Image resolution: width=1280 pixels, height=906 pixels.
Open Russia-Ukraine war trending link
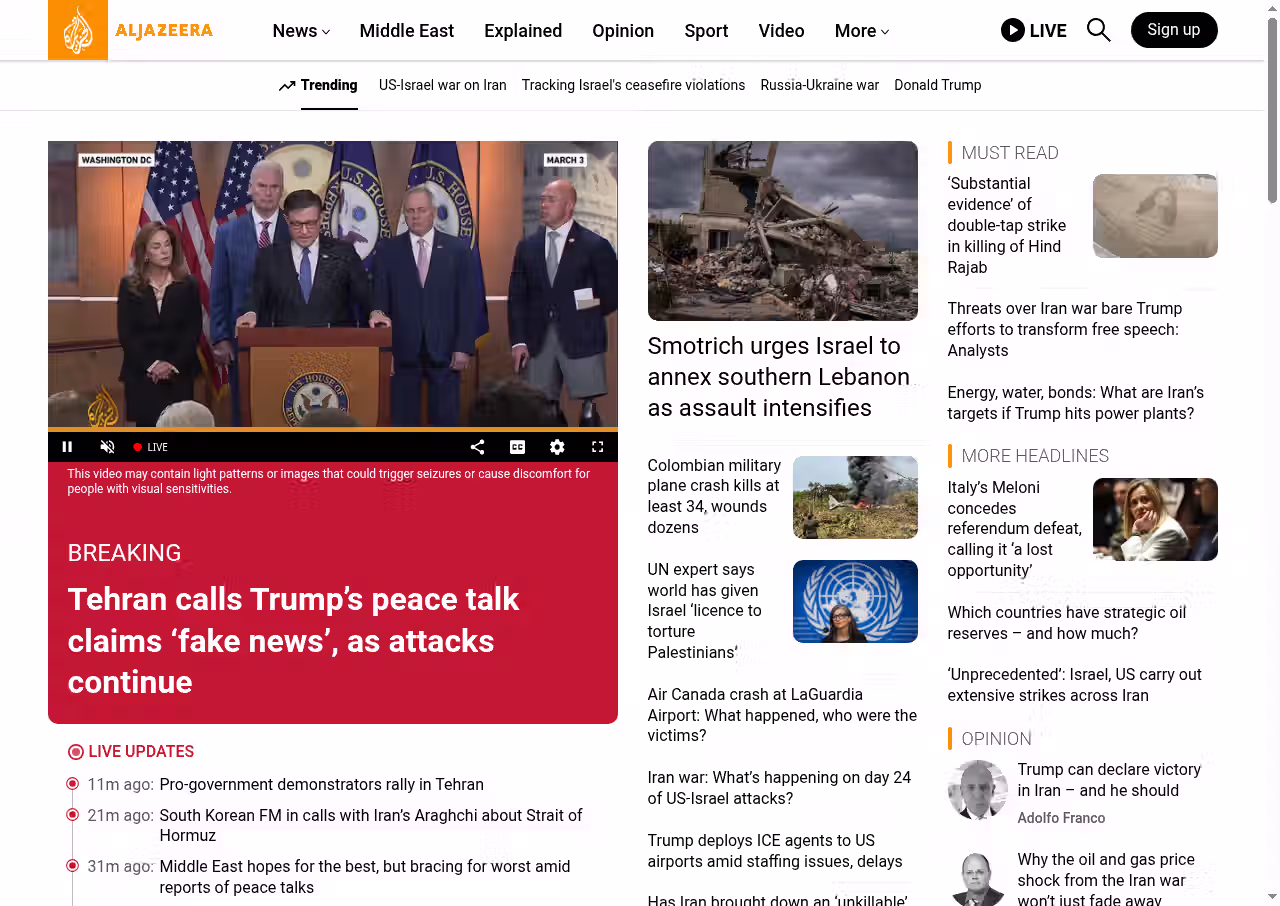click(x=819, y=85)
